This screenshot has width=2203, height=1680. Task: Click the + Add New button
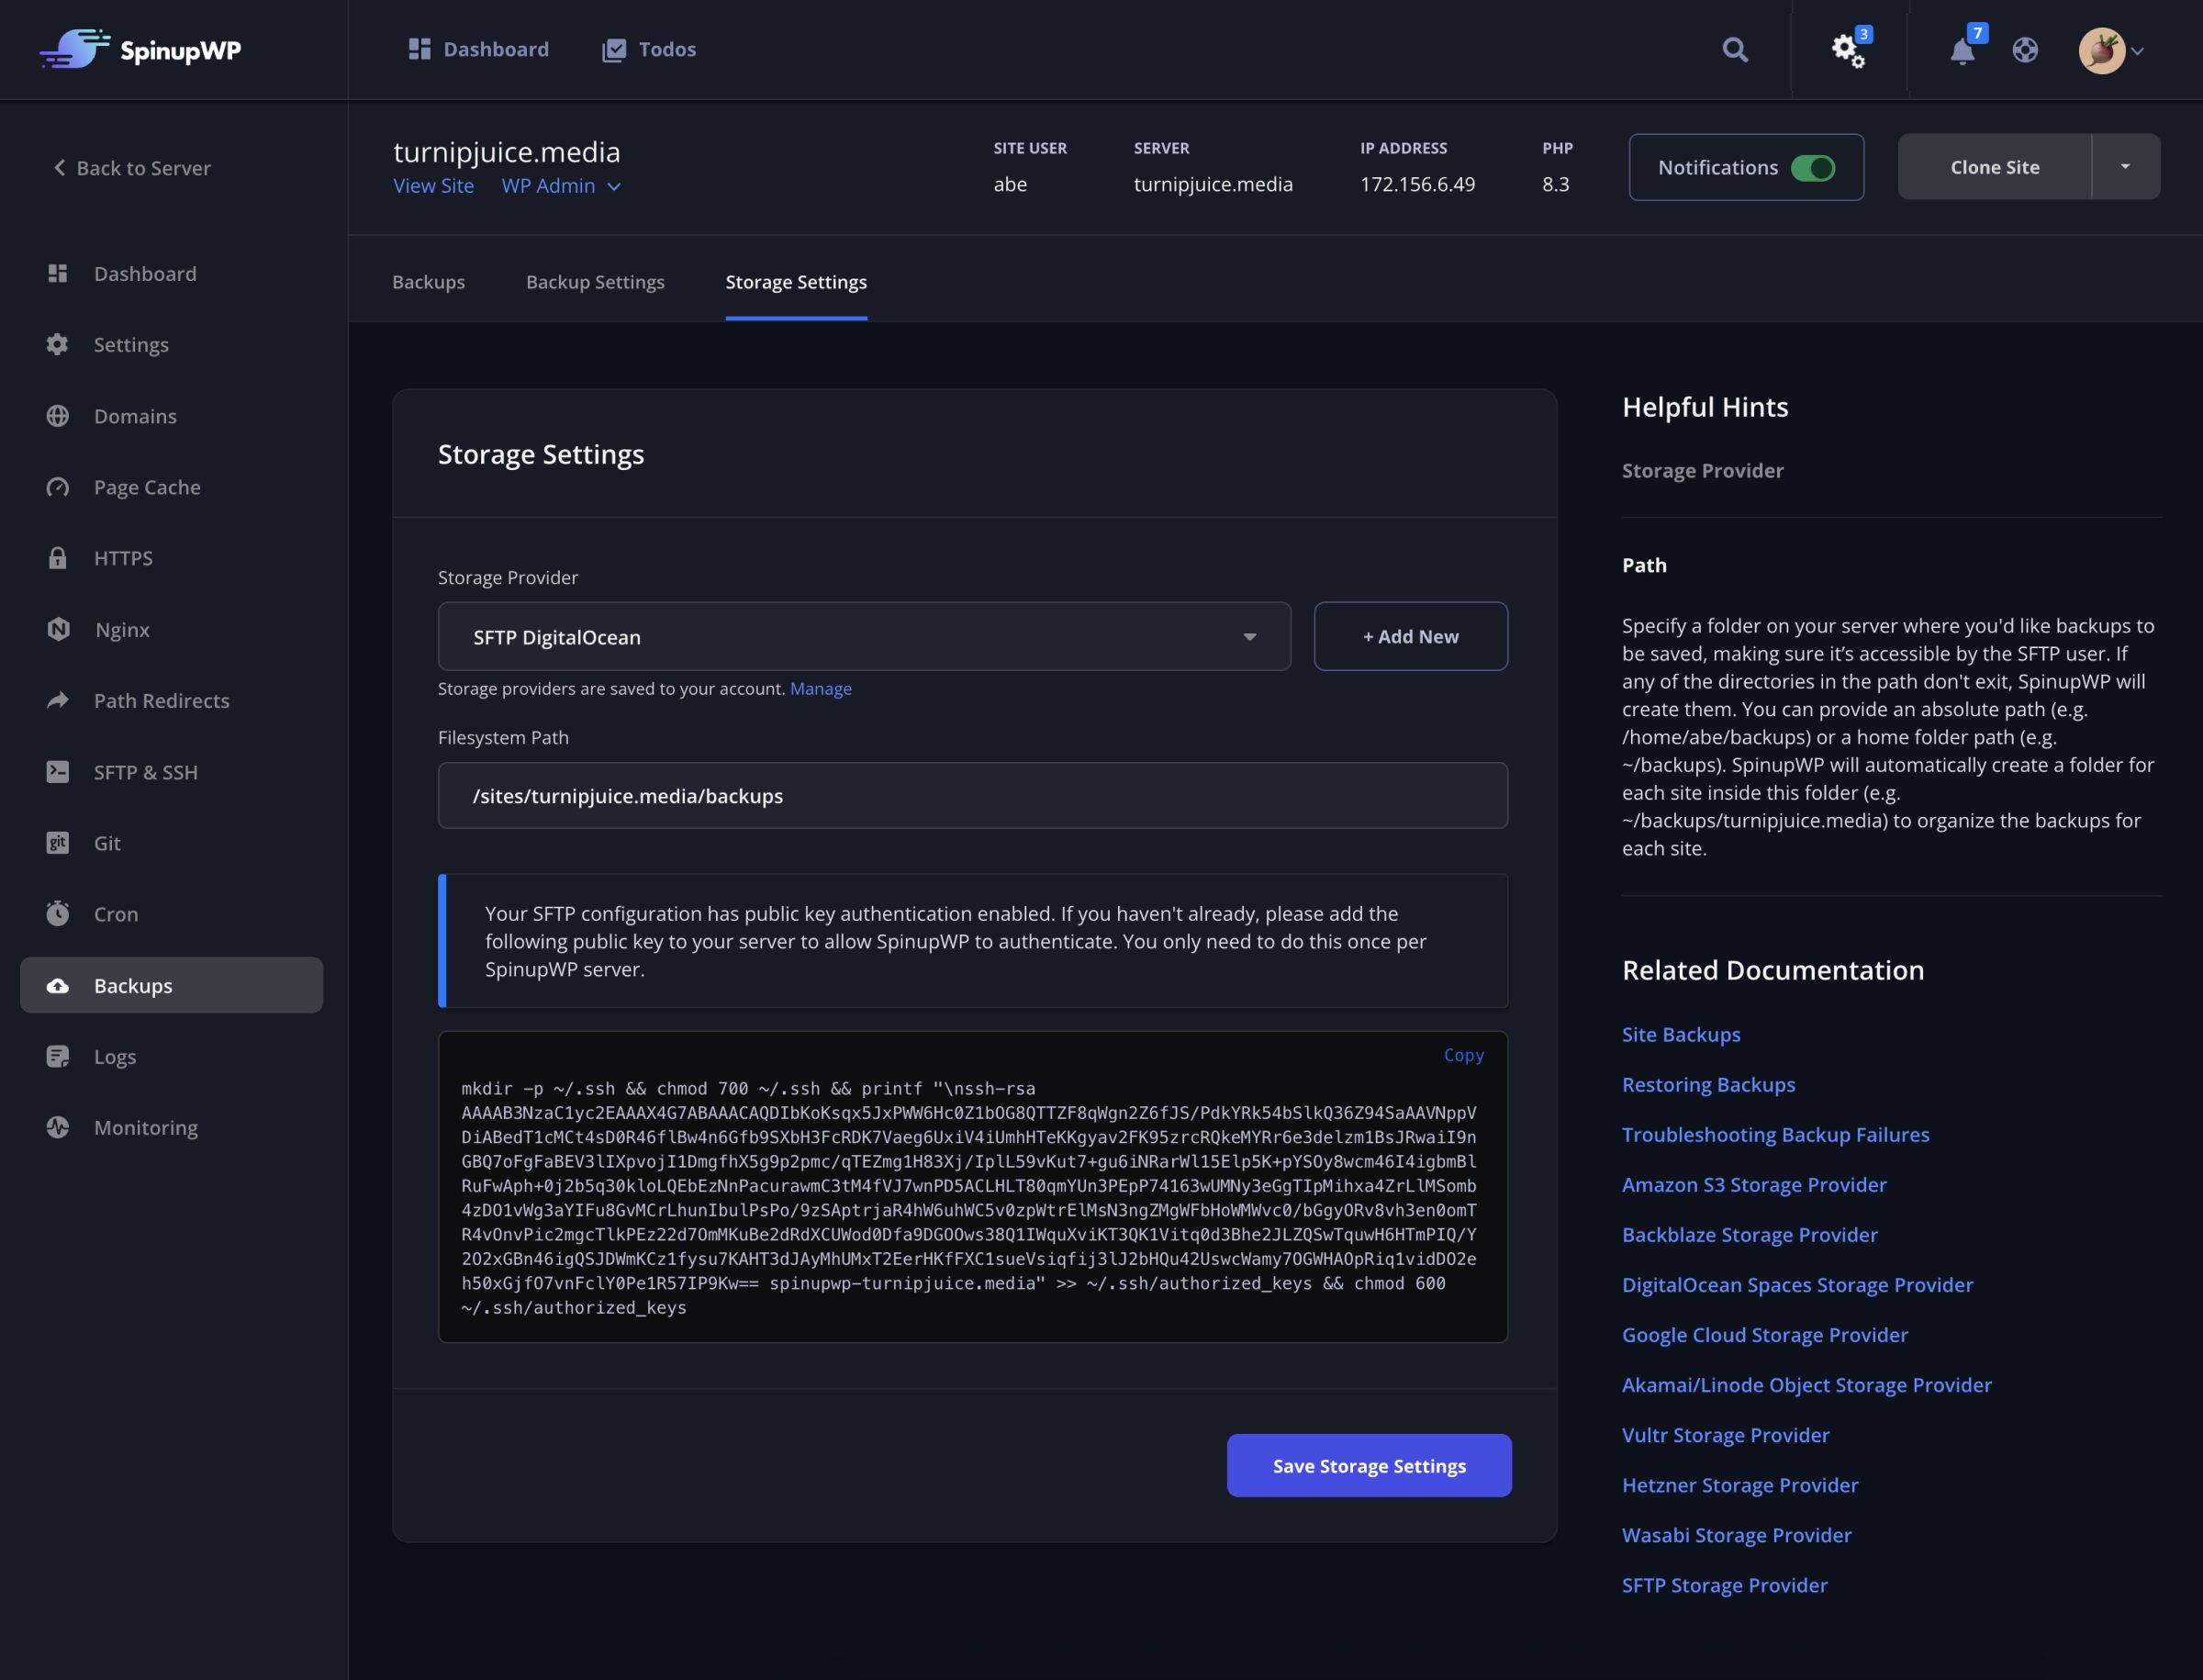[x=1410, y=636]
